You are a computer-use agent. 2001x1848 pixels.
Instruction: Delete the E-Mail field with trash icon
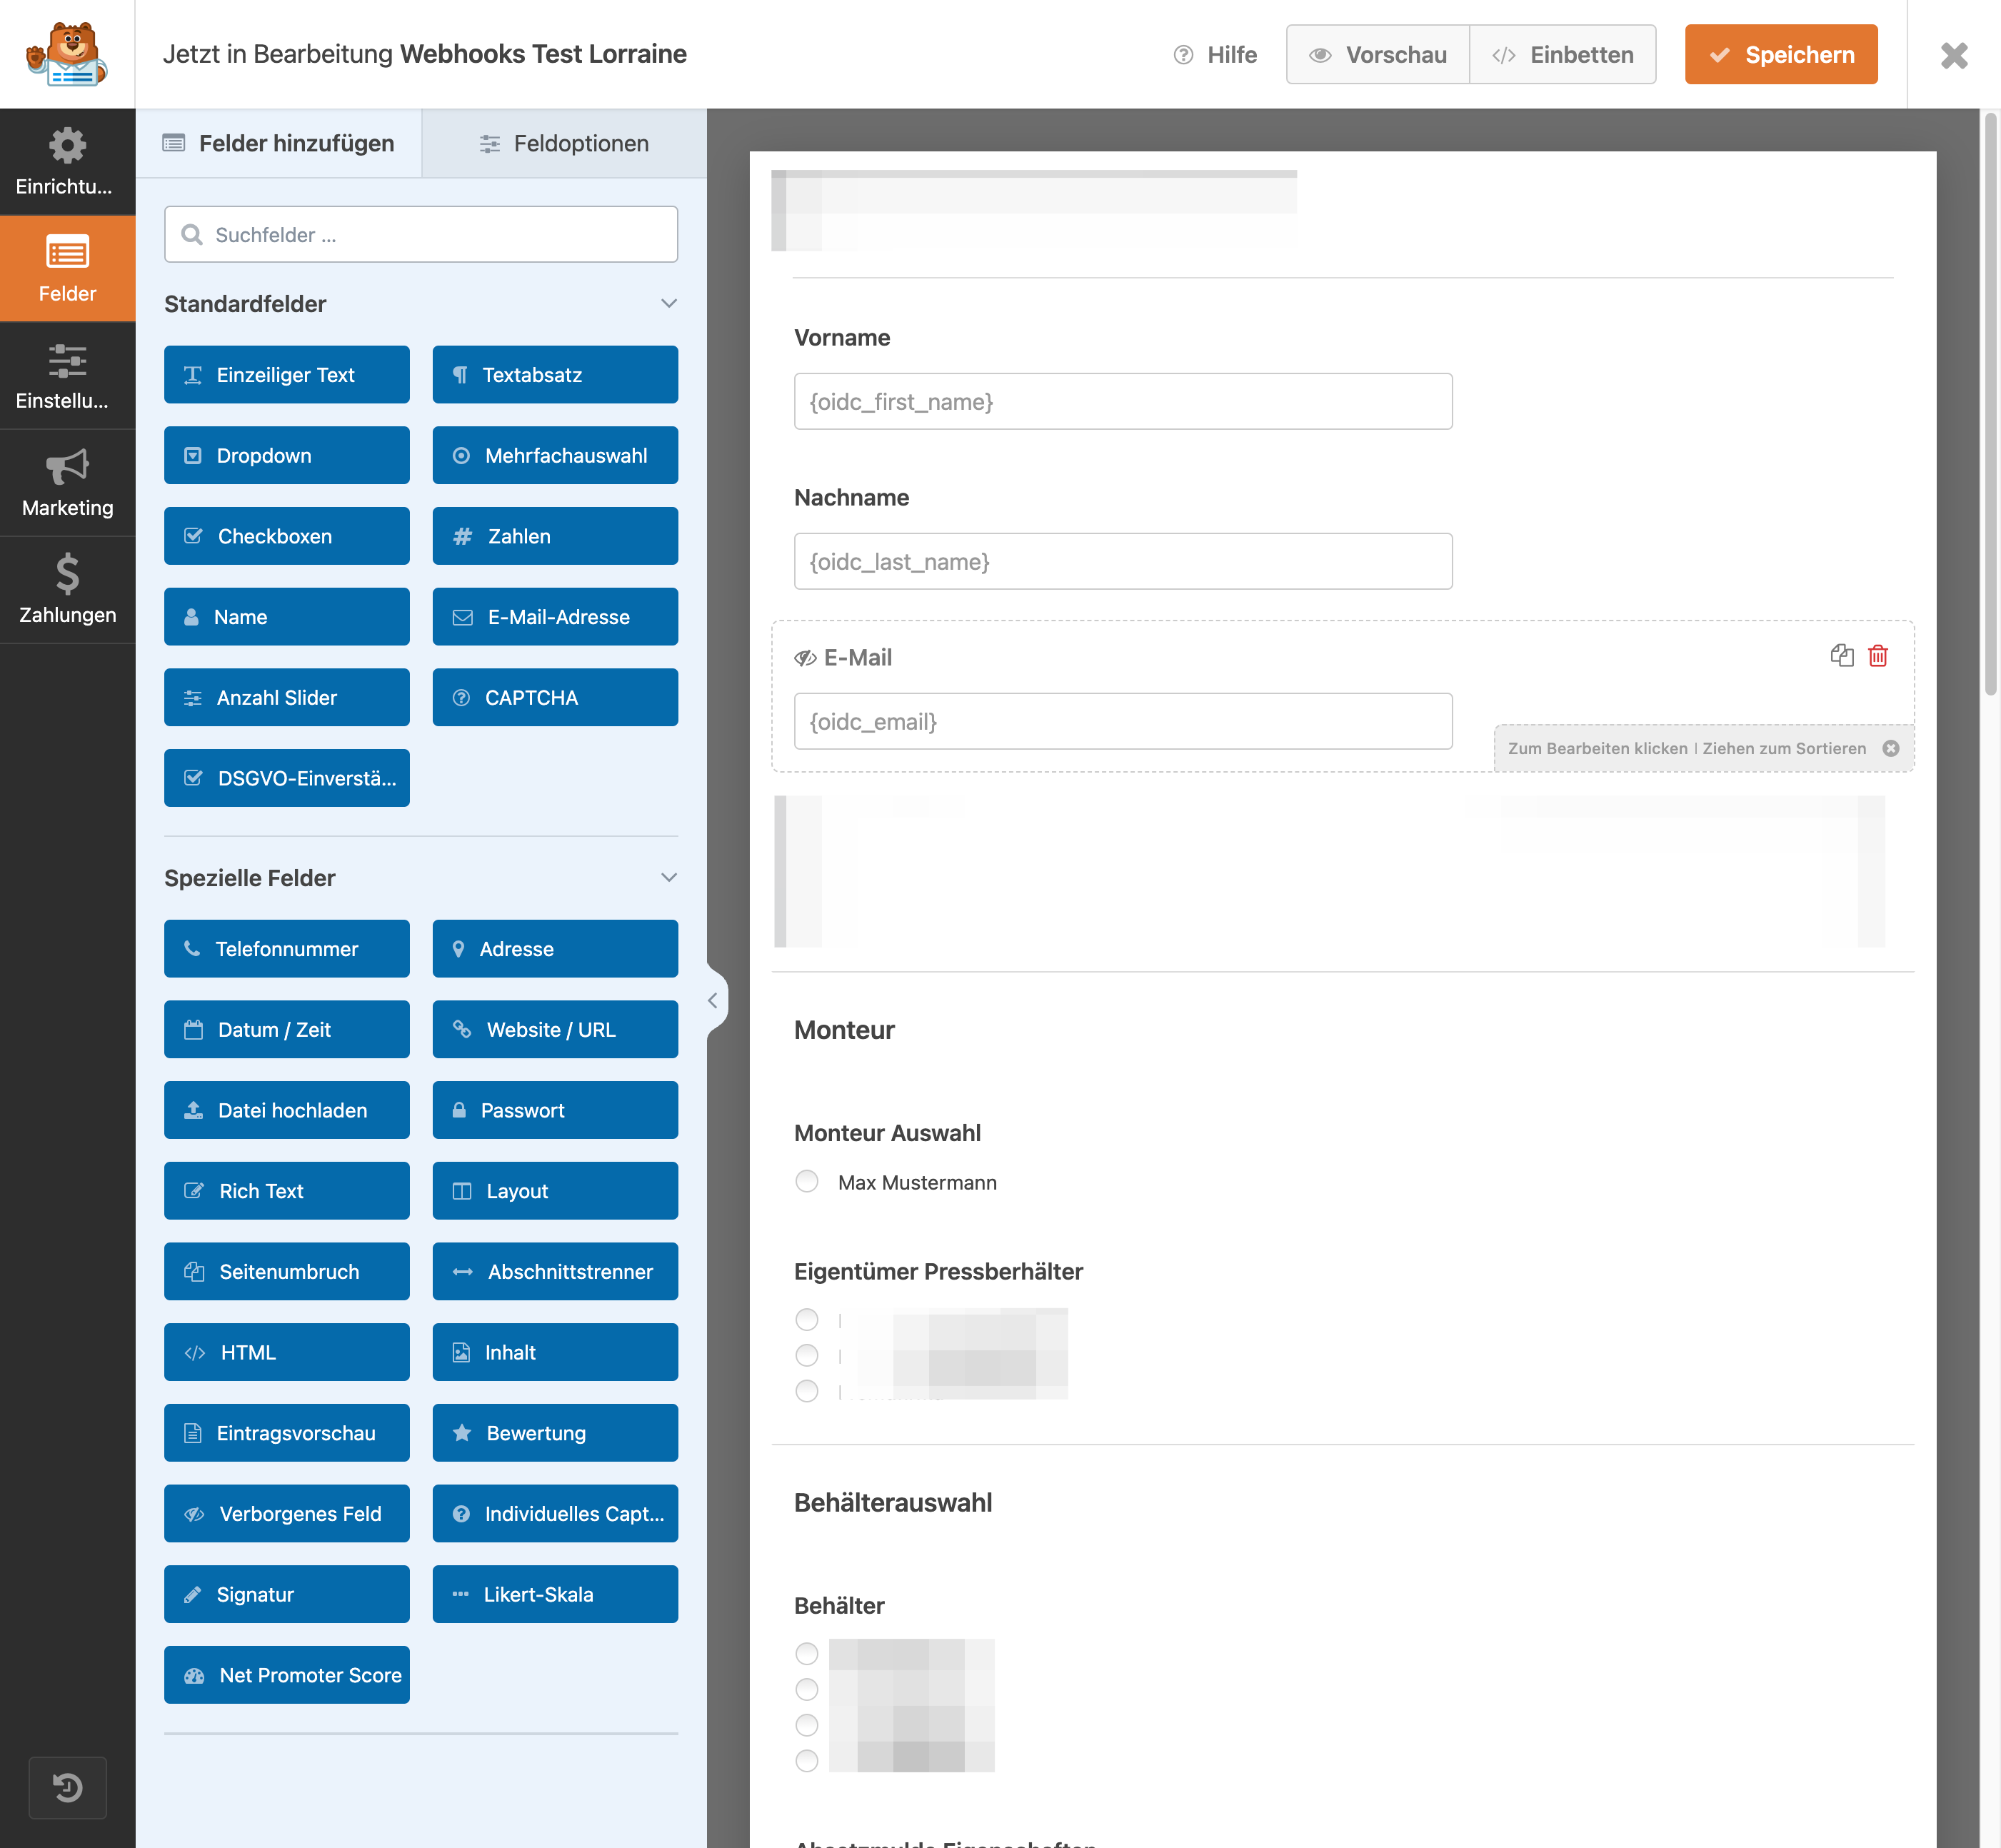click(1878, 656)
